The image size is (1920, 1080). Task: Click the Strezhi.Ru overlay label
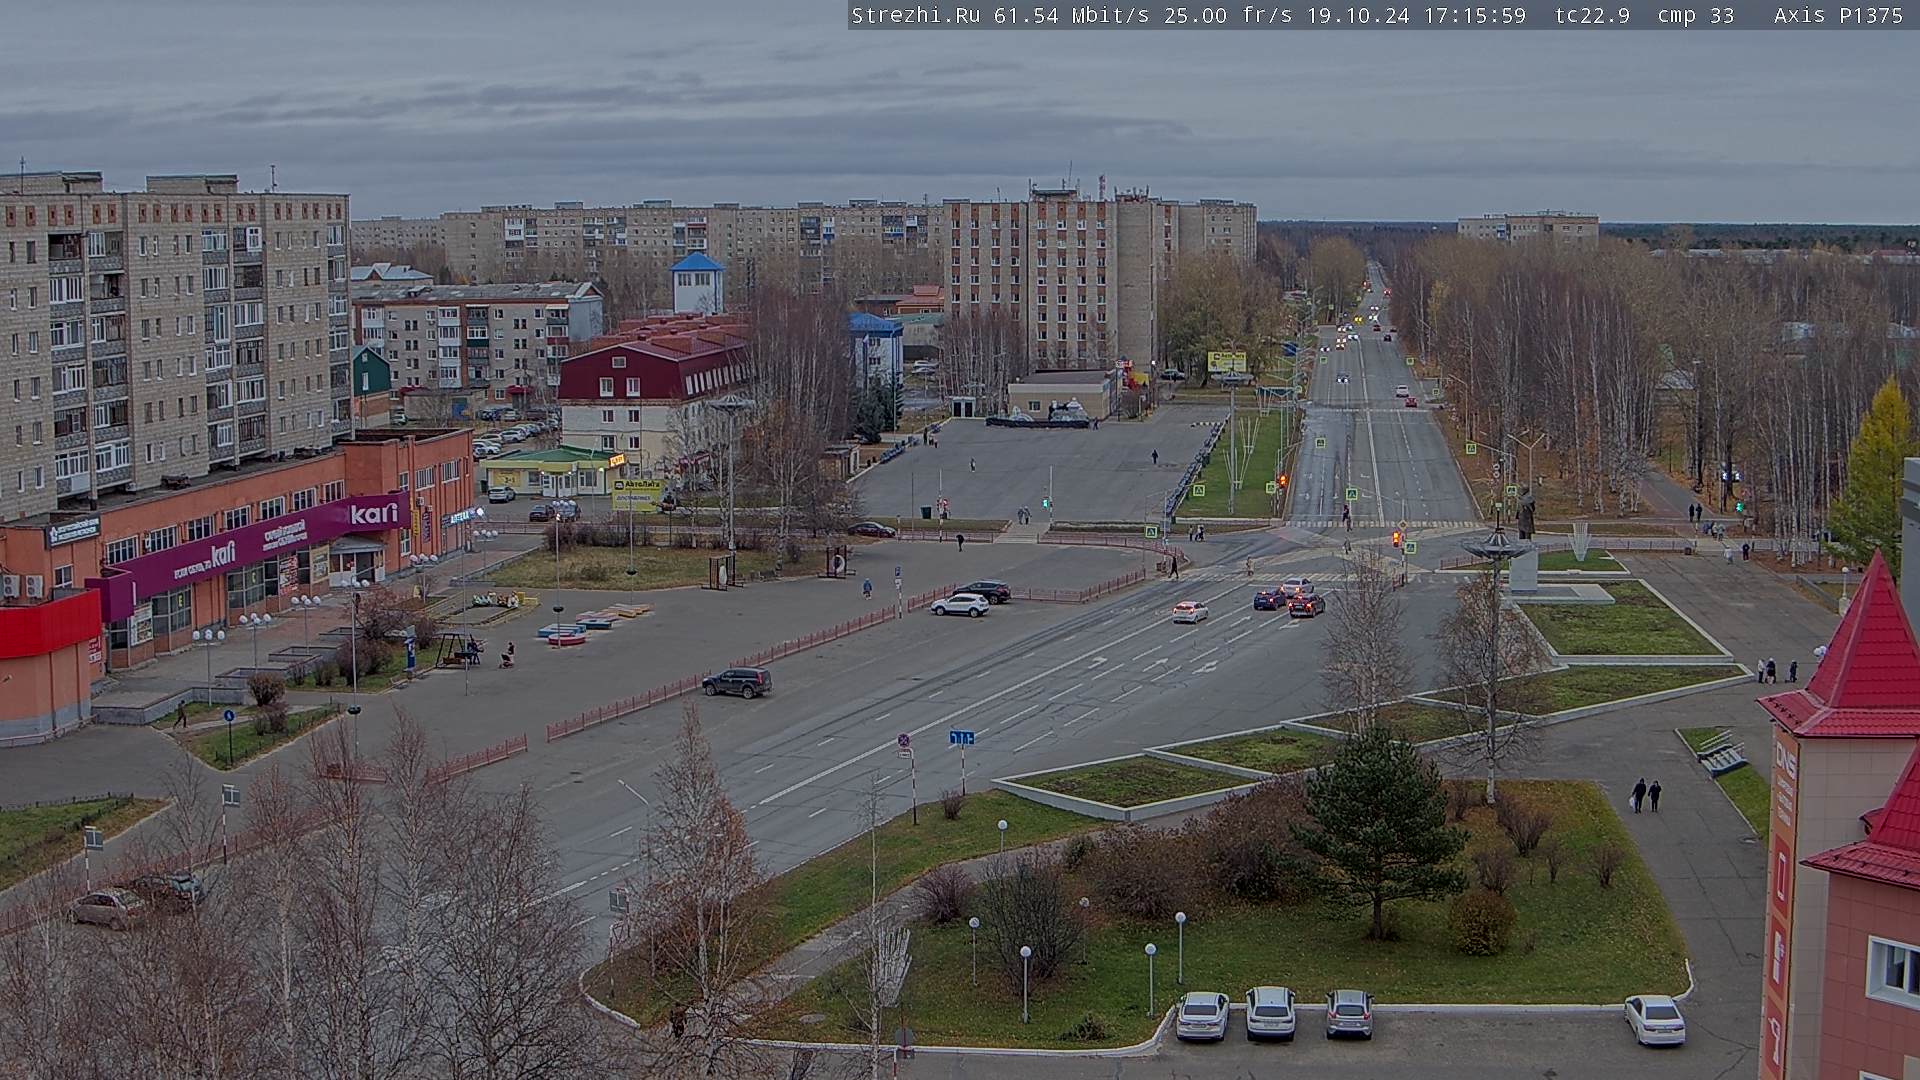917,15
